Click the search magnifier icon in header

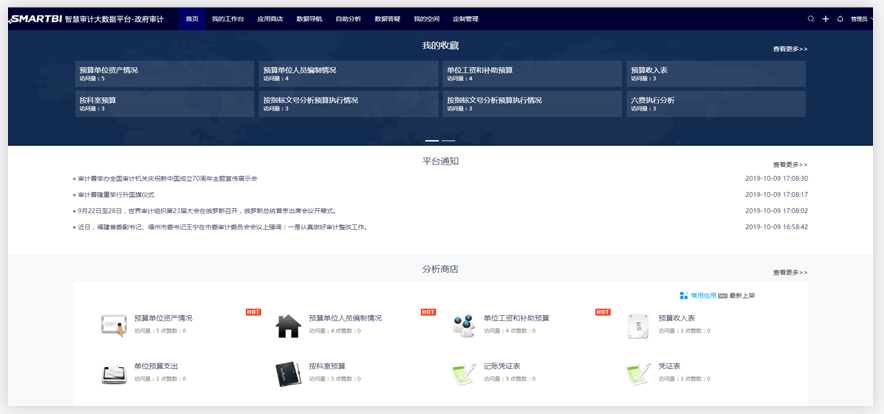coord(811,19)
